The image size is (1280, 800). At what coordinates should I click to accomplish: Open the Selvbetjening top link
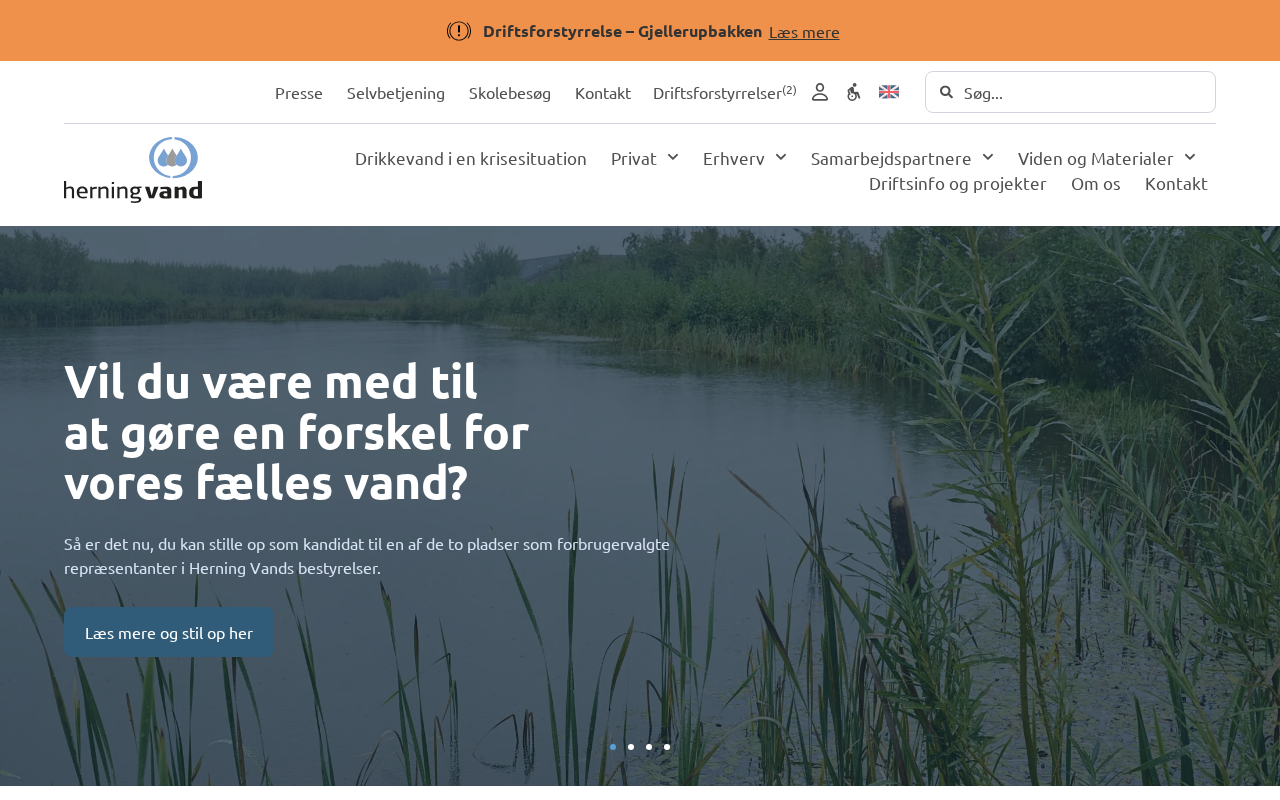click(396, 92)
